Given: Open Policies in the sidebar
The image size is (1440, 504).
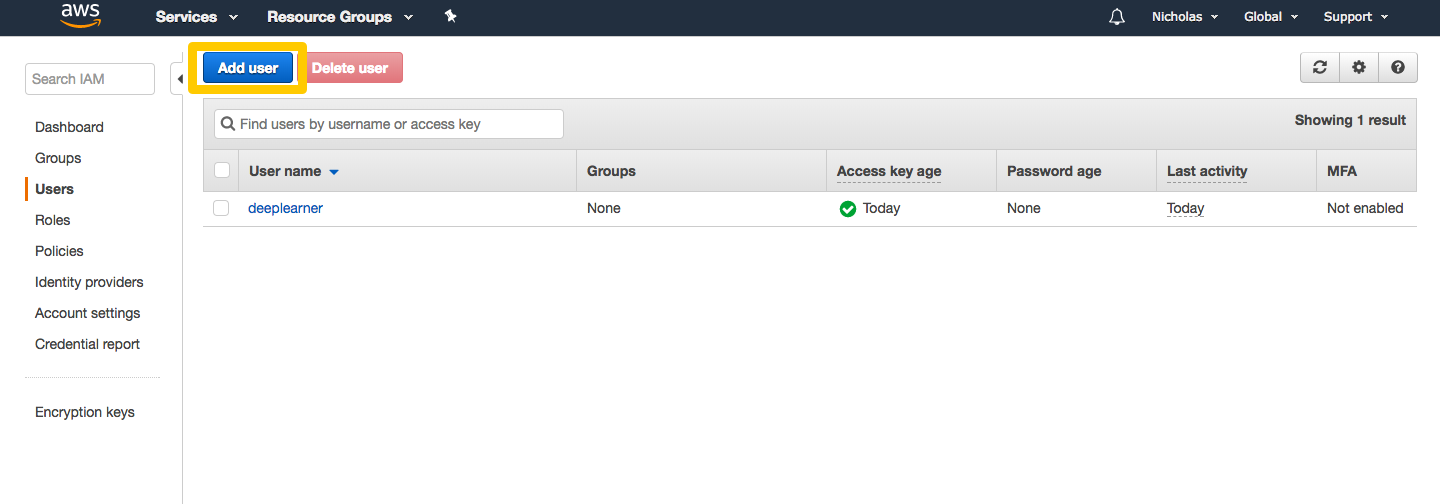Looking at the screenshot, I should coord(59,251).
